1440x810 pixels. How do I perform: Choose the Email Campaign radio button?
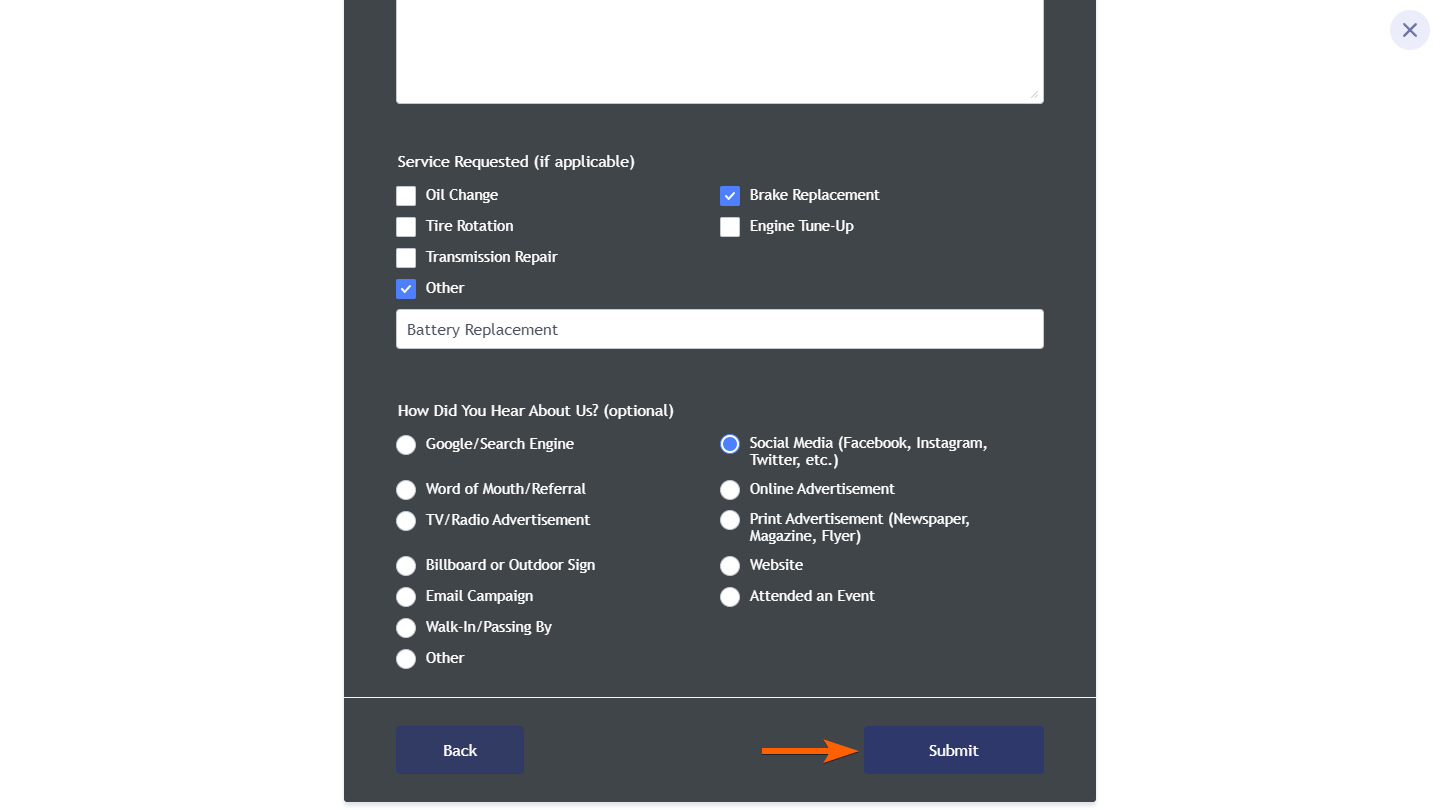pyautogui.click(x=406, y=597)
